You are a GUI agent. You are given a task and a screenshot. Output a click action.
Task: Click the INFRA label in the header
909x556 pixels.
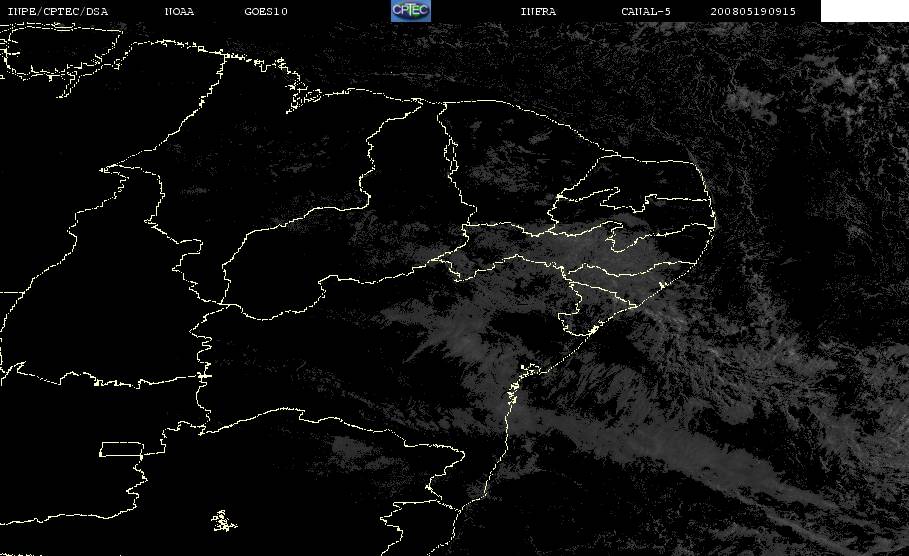click(x=538, y=12)
